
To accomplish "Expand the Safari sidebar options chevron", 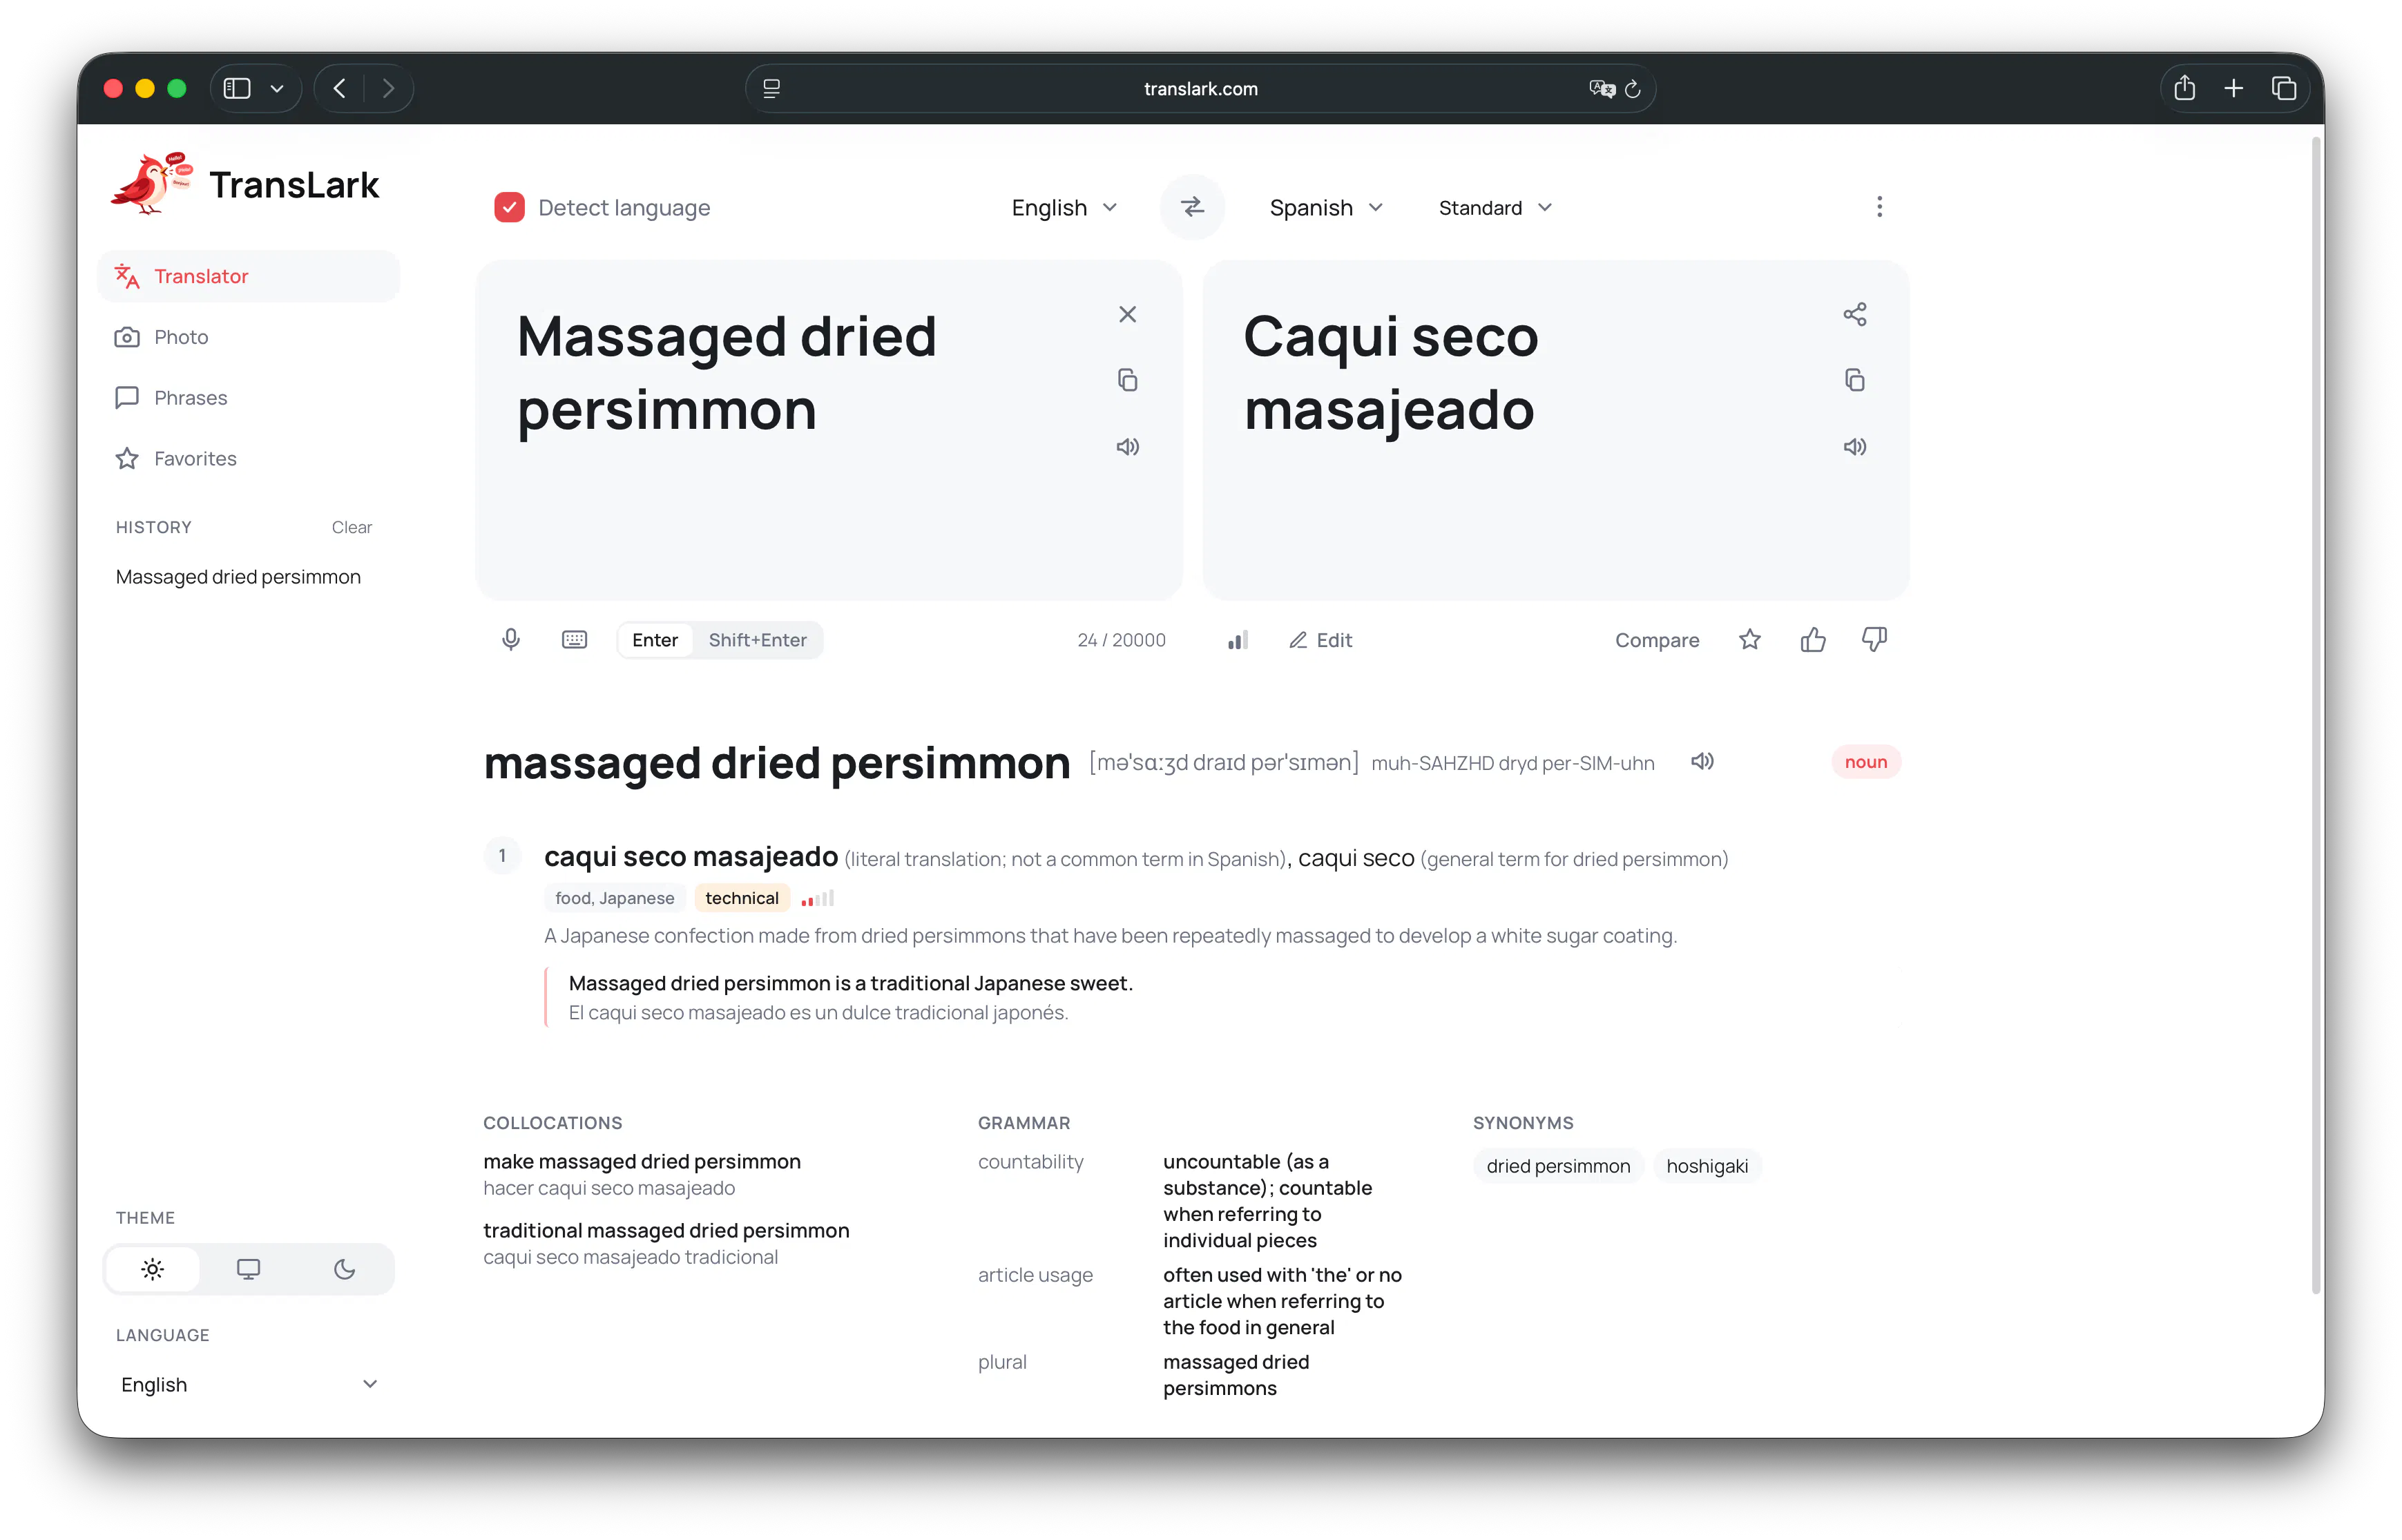I will point(277,89).
